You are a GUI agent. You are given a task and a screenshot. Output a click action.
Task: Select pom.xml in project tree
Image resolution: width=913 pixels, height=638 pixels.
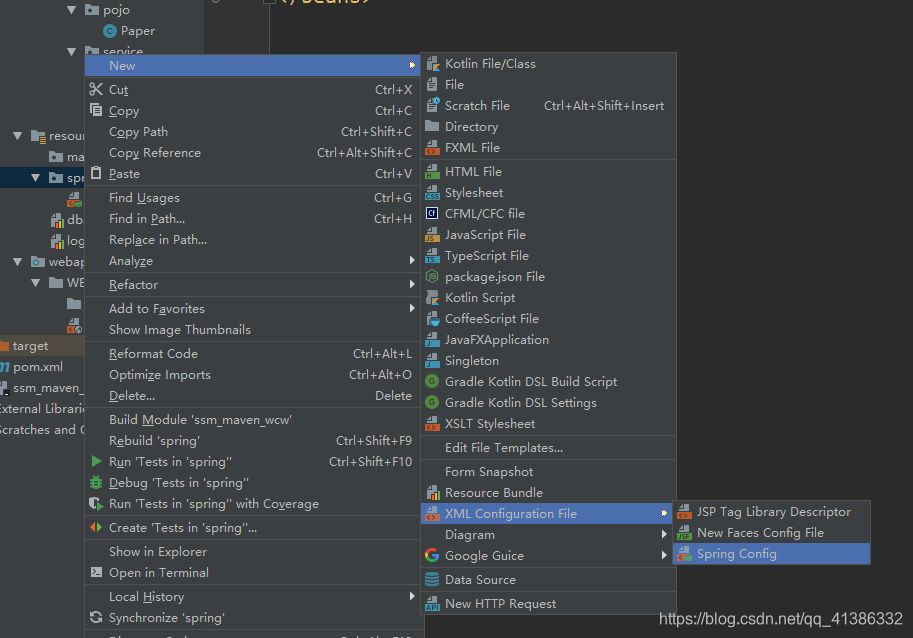pyautogui.click(x=37, y=367)
